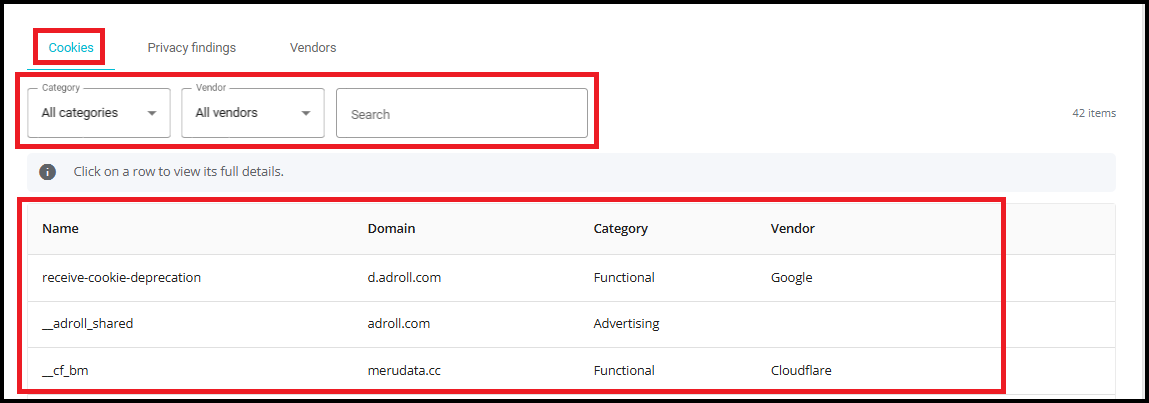Open the receive-cookie-deprecation row details
The width and height of the screenshot is (1149, 403).
[572, 278]
